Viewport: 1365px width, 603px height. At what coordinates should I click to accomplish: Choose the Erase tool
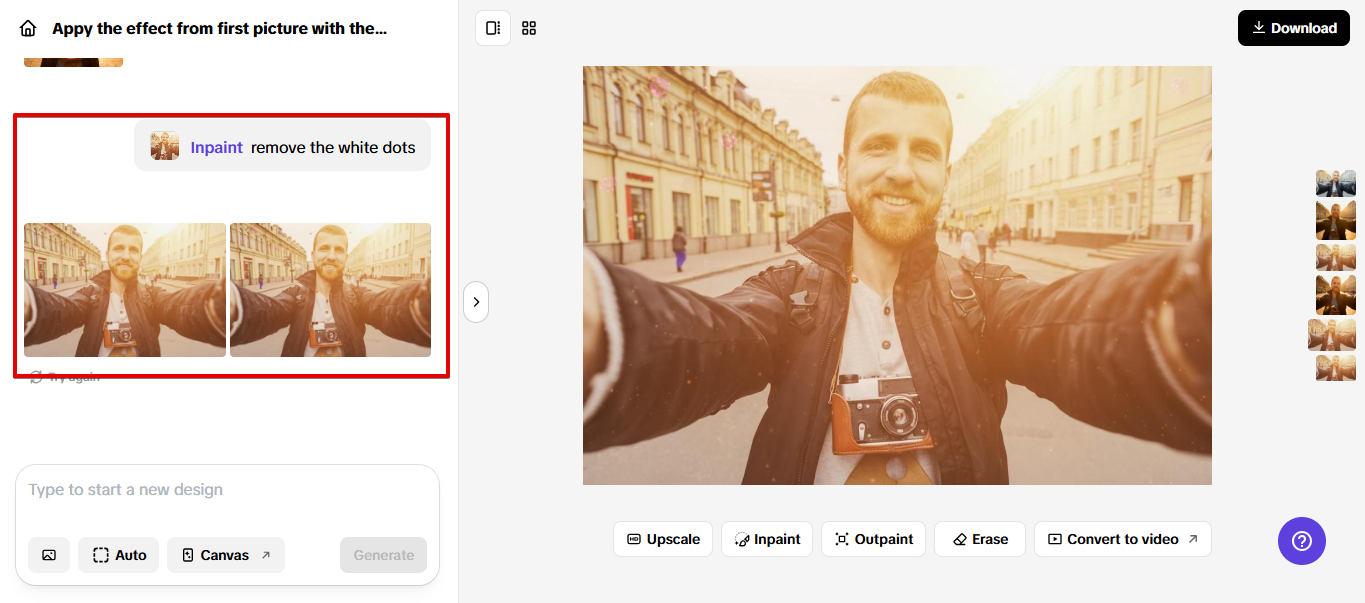979,539
